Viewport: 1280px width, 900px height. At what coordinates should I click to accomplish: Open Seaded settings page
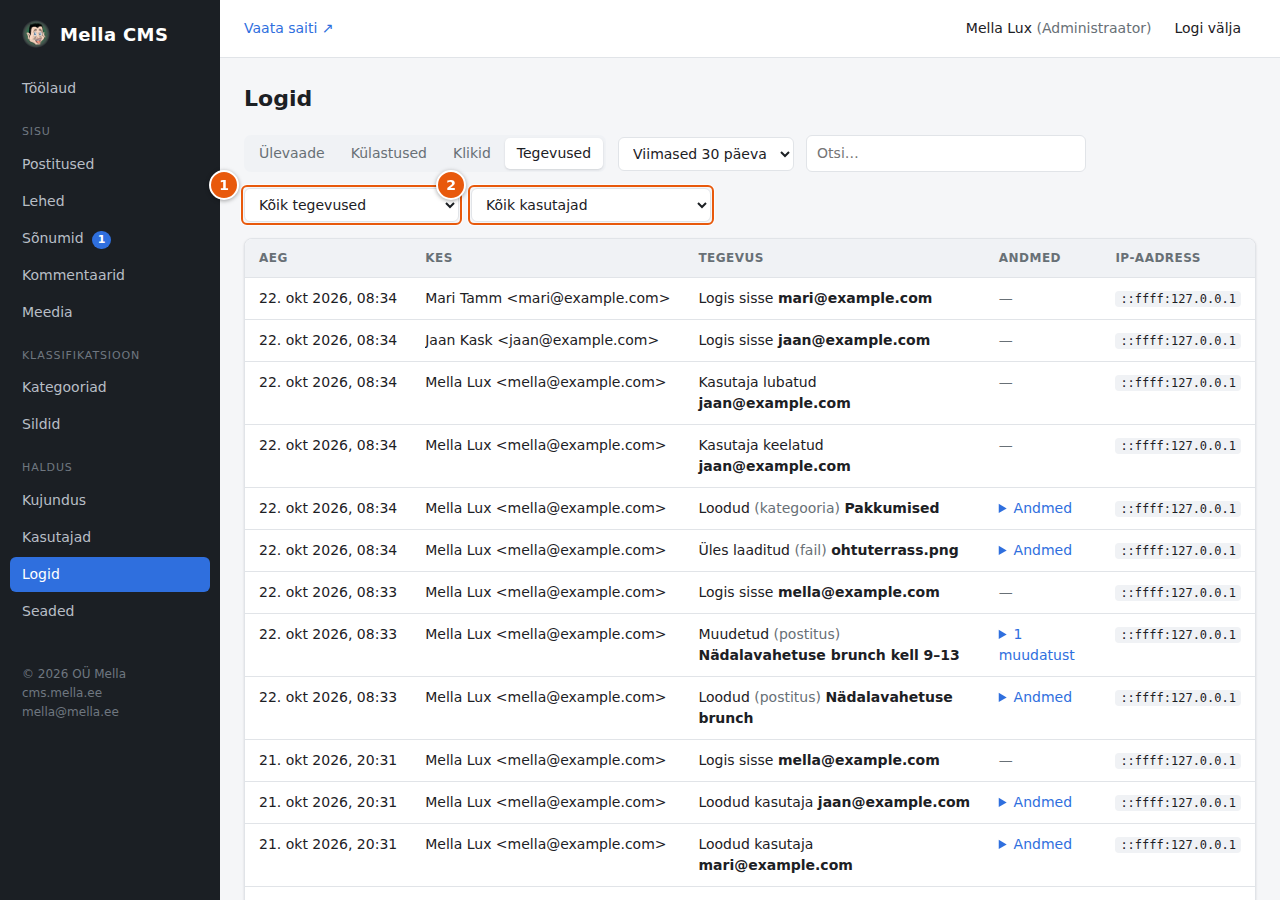point(110,611)
